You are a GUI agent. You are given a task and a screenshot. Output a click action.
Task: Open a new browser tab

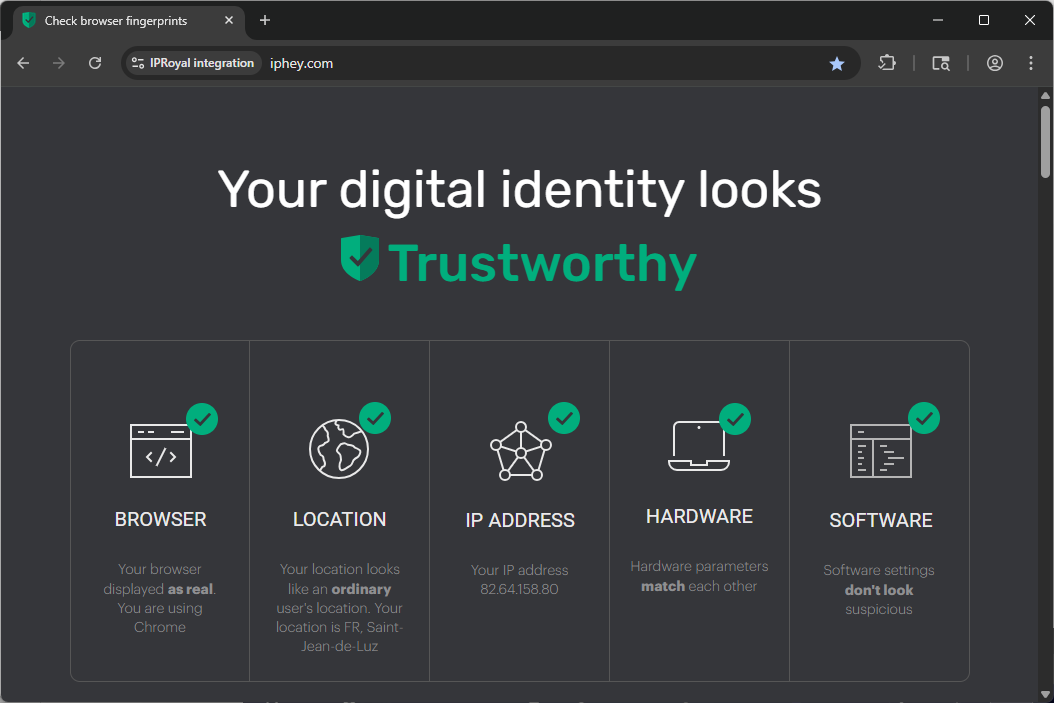[x=265, y=21]
